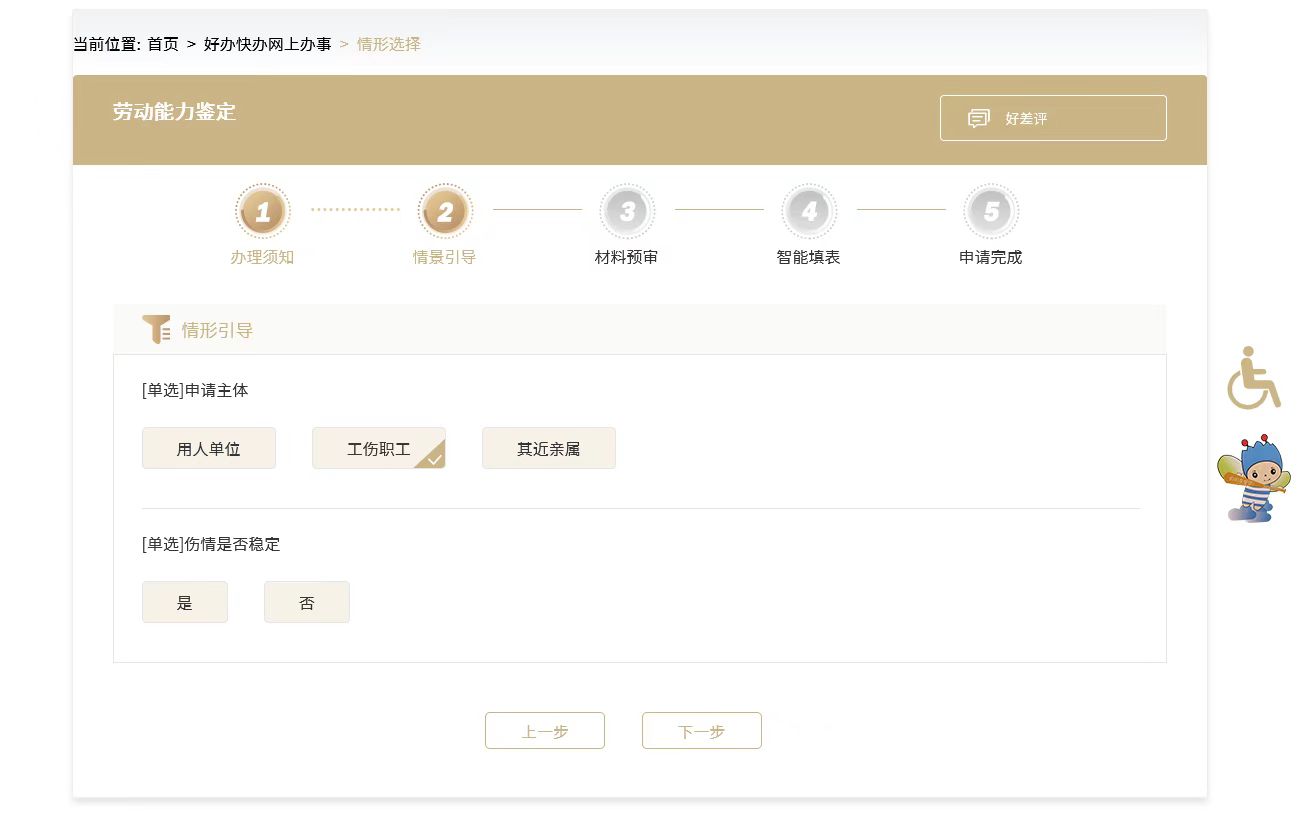Screen dimensions: 1312x819
Task: Open the 好差评 rating button
Action: point(1053,119)
